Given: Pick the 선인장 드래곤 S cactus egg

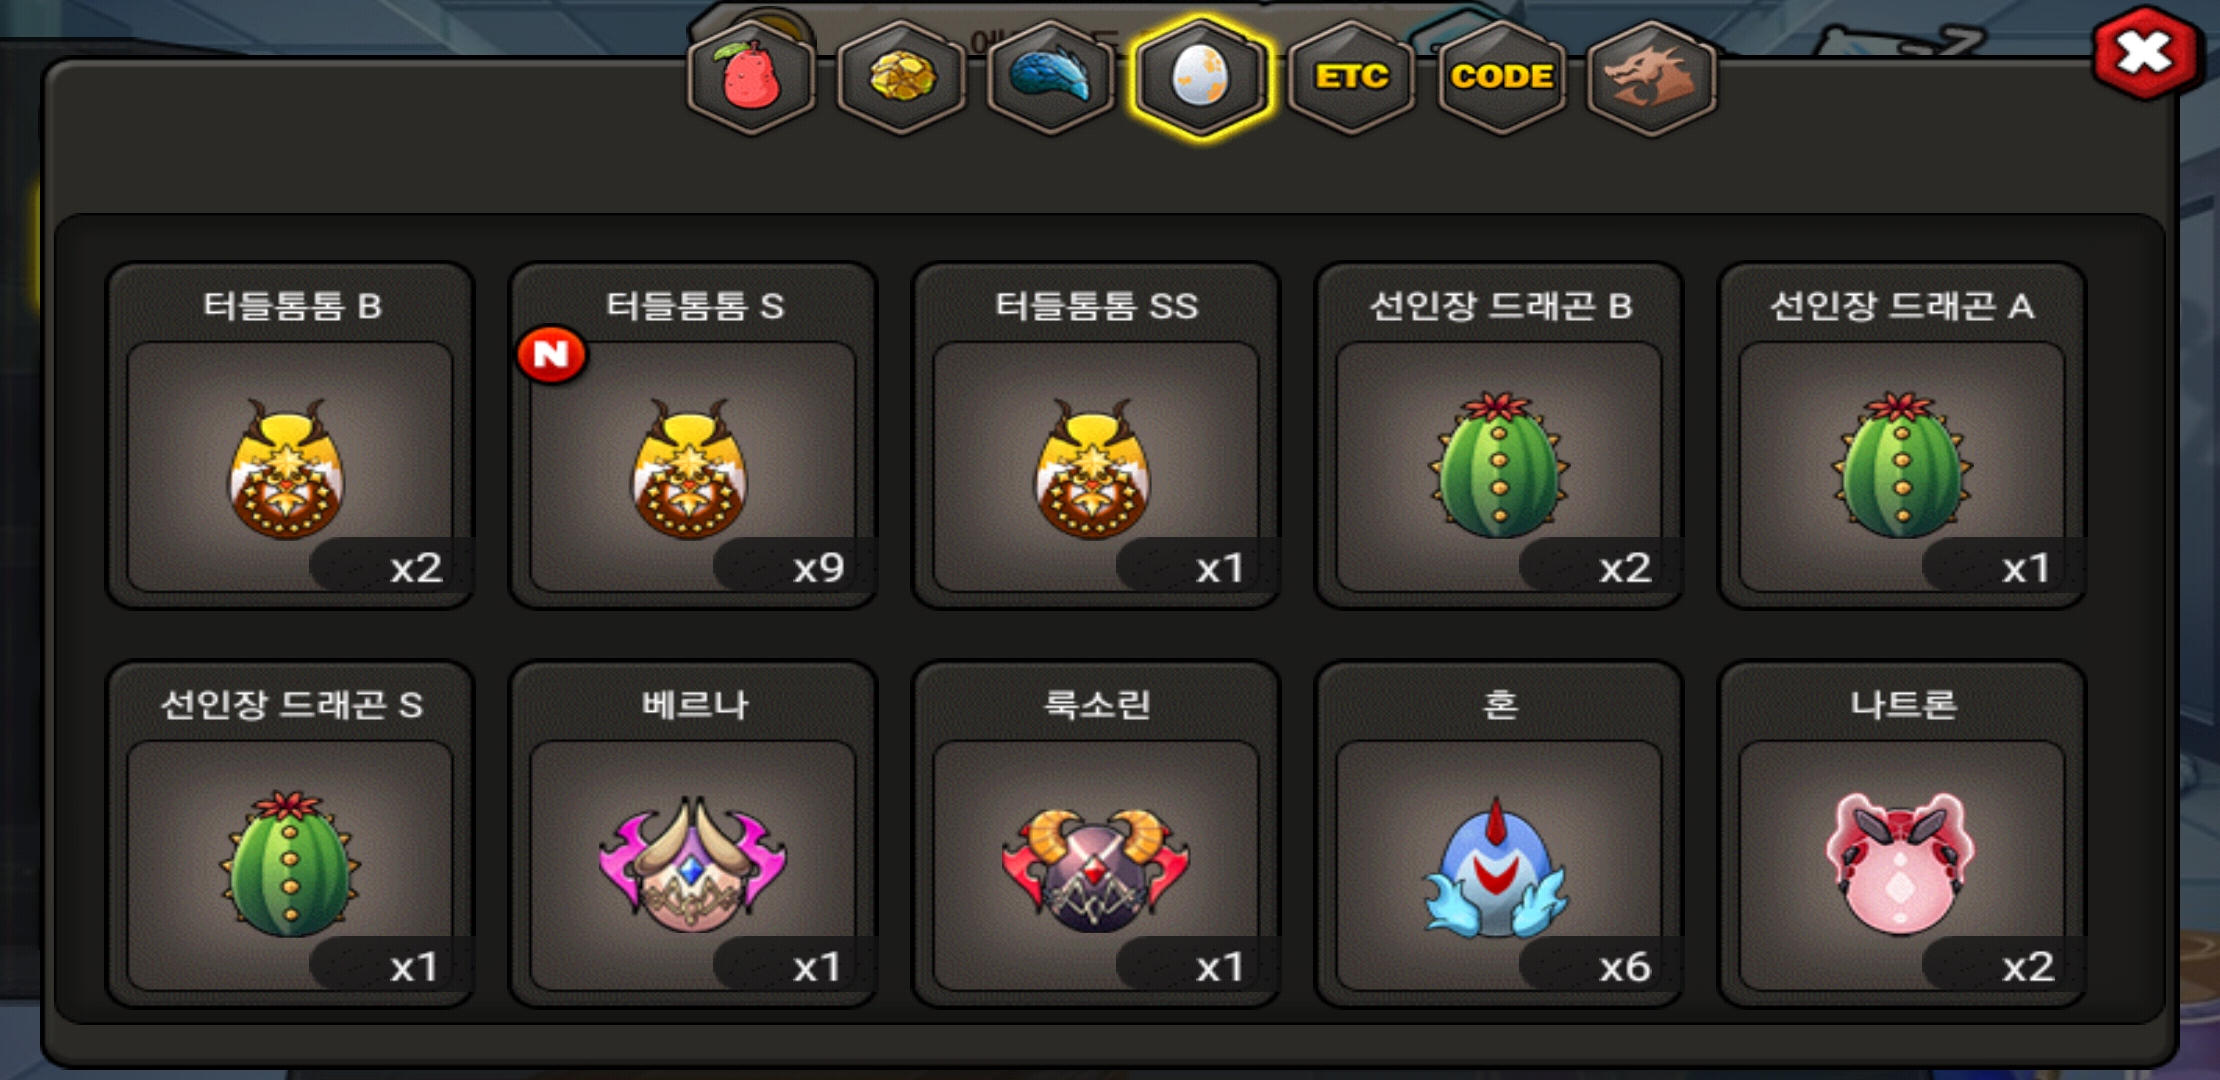Looking at the screenshot, I should 290,834.
